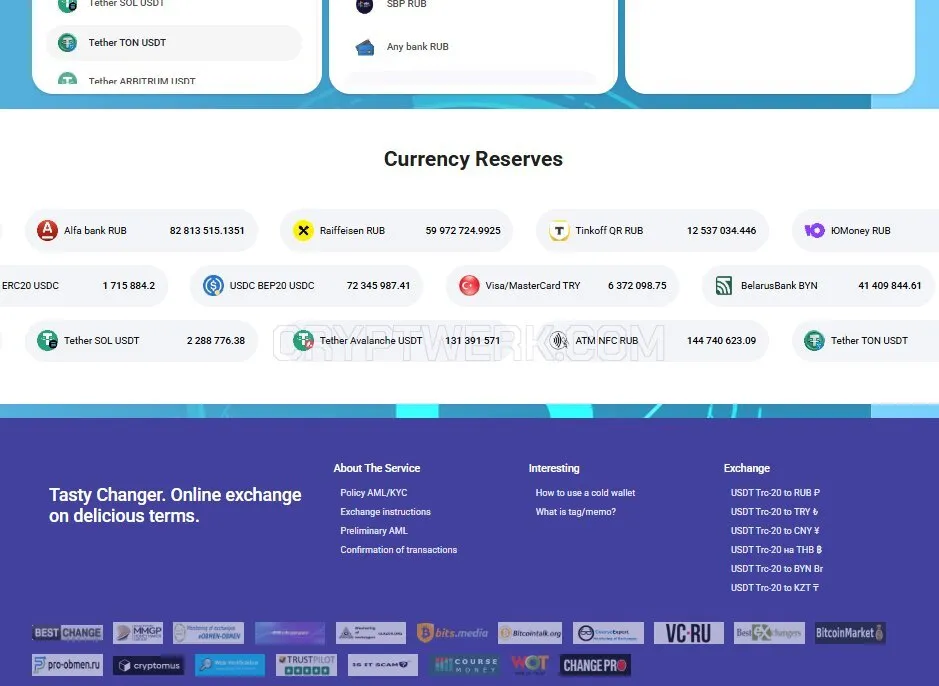The width and height of the screenshot is (939, 686).
Task: Click ERC20 USDC reserve value 1 715 884.2
Action: (129, 286)
